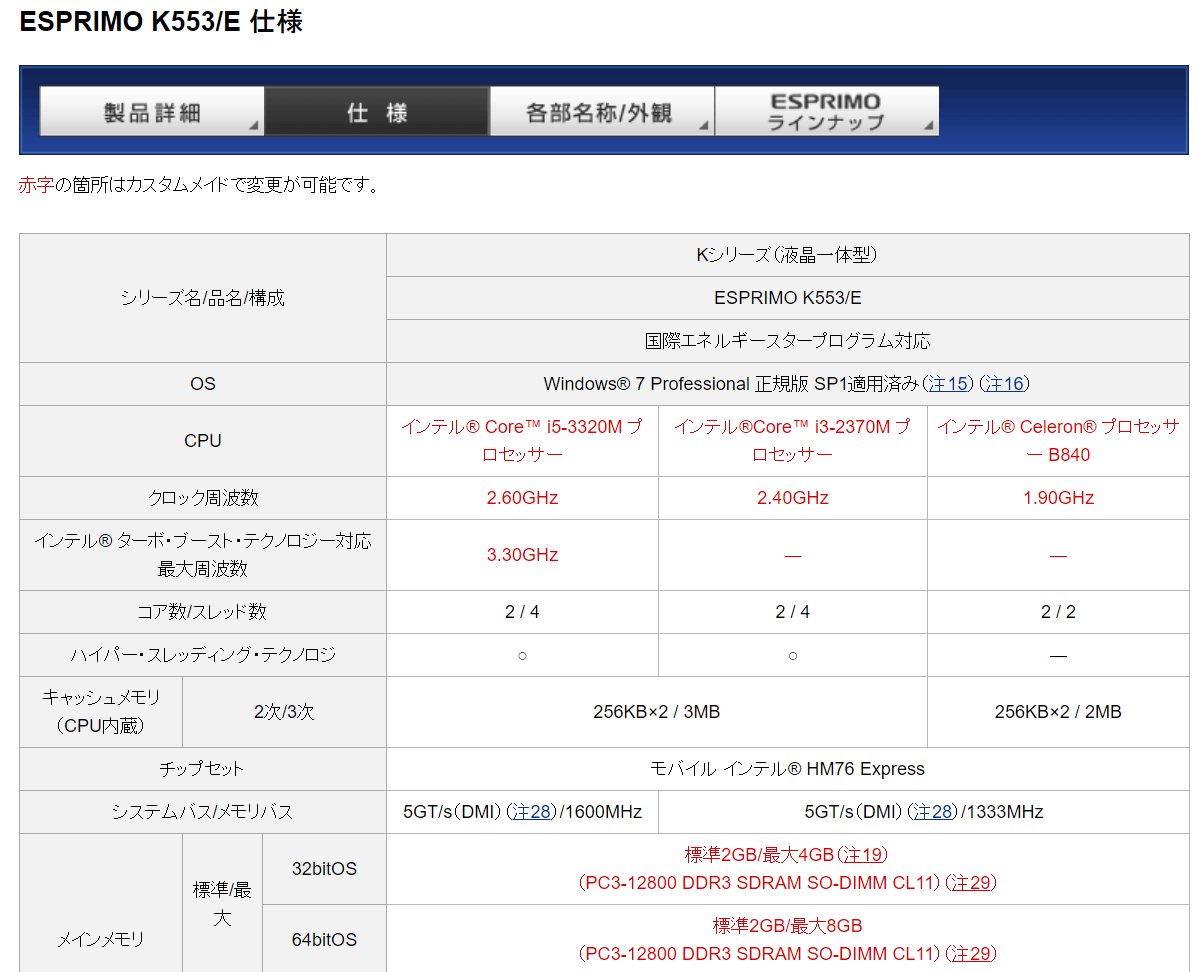1198x972 pixels.
Task: Click the "シリーズ名/品名/構成" row header
Action: pyautogui.click(x=202, y=298)
